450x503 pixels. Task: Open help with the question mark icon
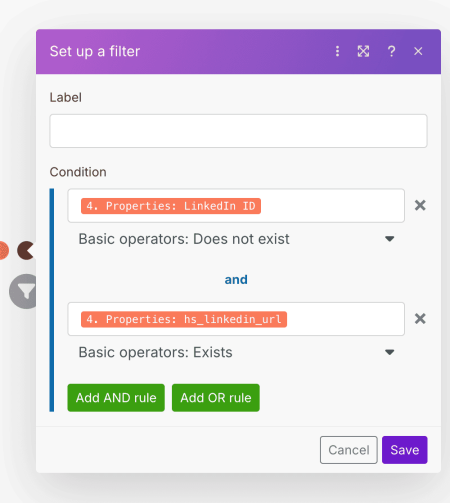[x=391, y=51]
